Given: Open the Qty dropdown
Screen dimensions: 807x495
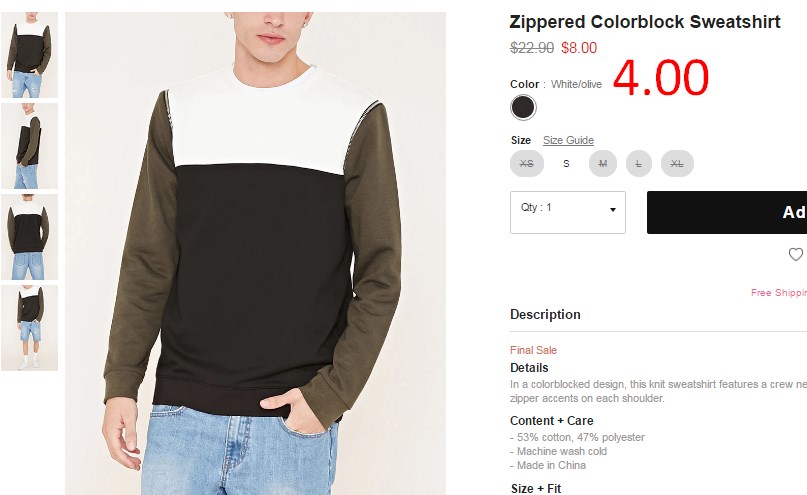Looking at the screenshot, I should [x=568, y=213].
